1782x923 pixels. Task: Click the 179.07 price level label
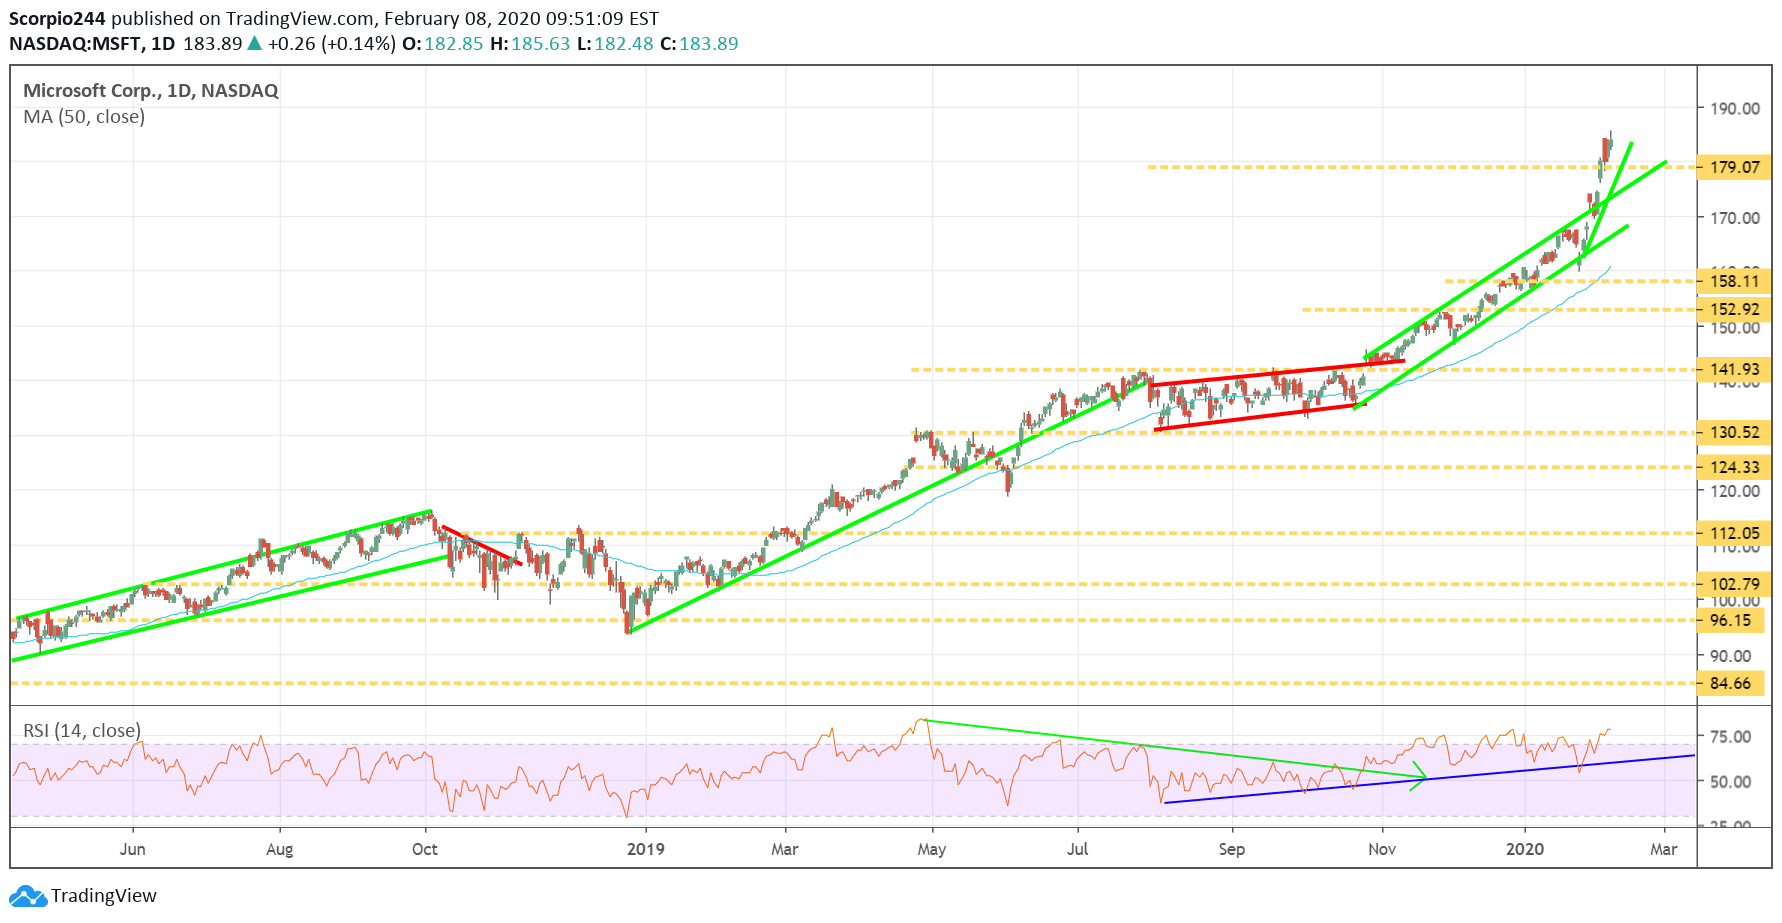point(1734,167)
